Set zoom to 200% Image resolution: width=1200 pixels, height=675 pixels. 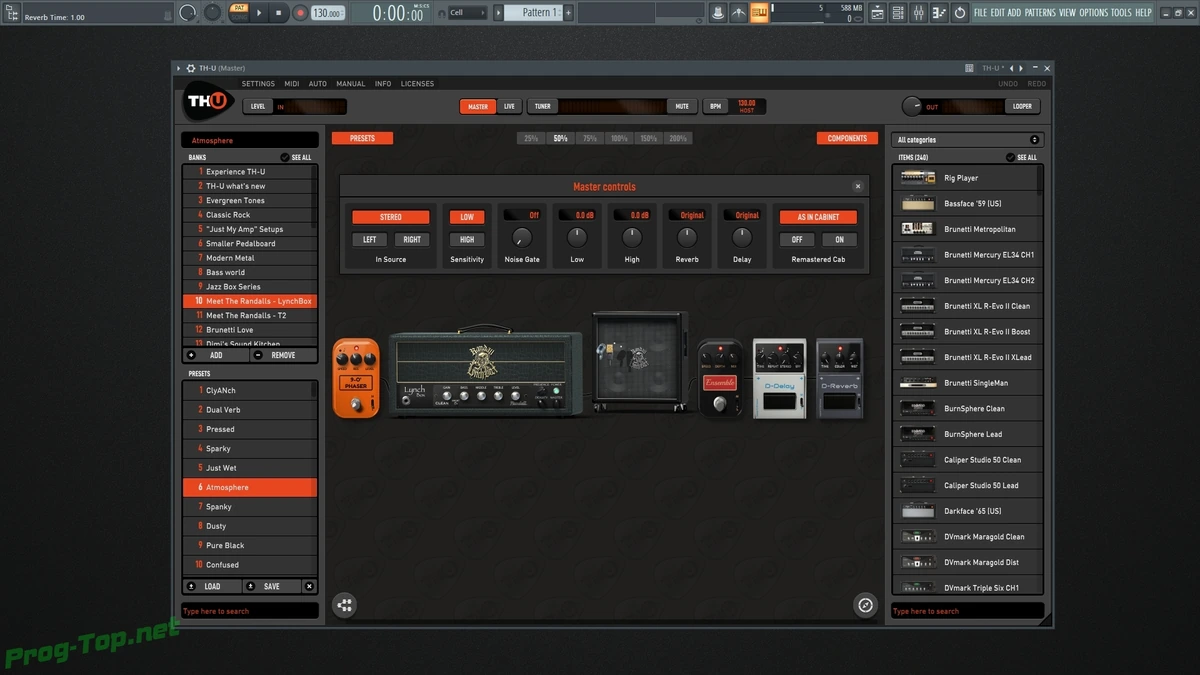point(678,138)
